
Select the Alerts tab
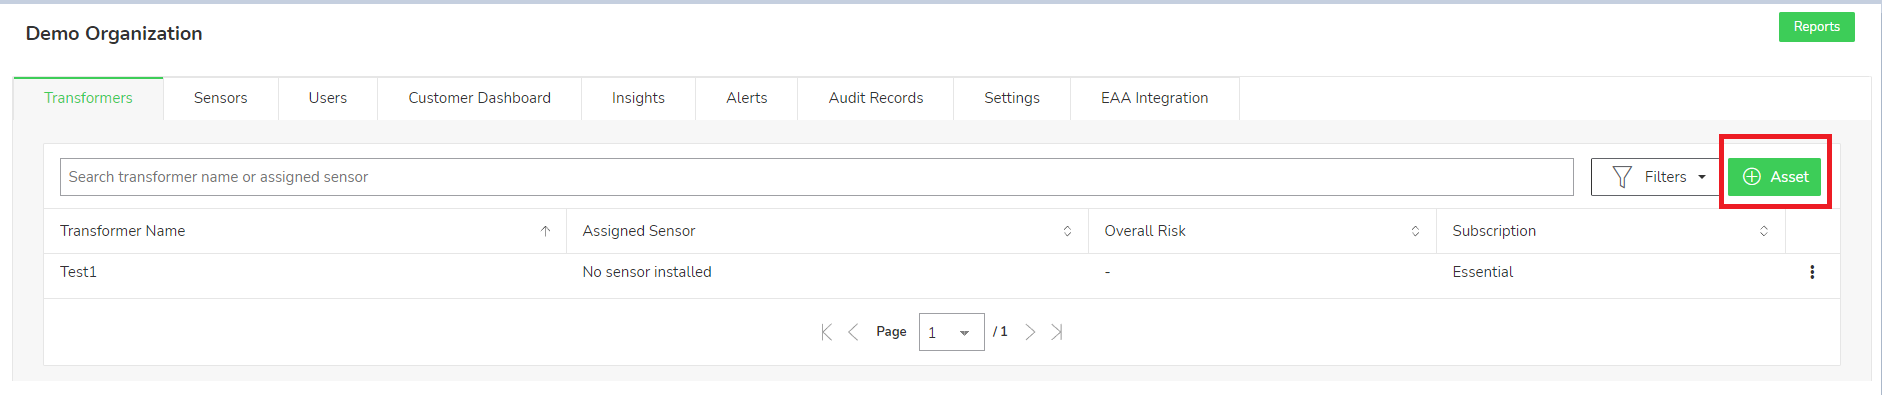click(747, 98)
